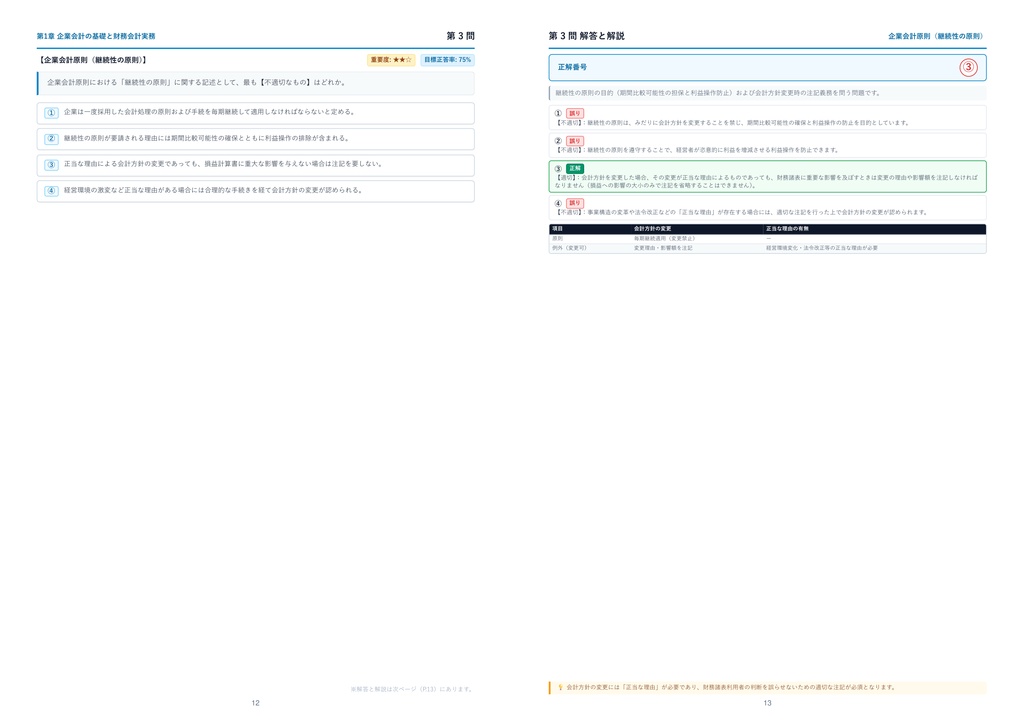
Task: Click the 重要度 star rating badge
Action: tap(391, 60)
